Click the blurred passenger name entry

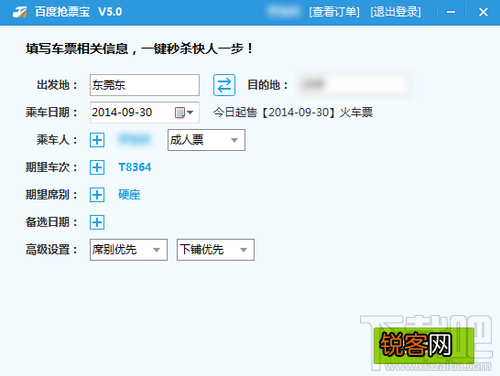135,139
